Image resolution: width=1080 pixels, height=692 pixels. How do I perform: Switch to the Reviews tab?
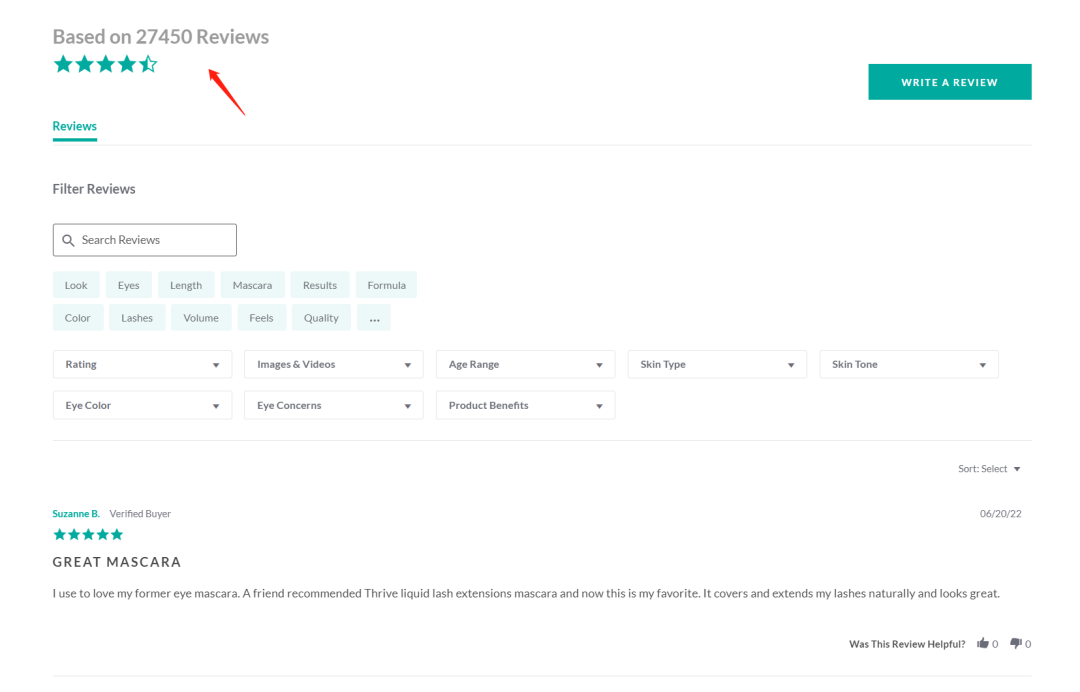pyautogui.click(x=74, y=127)
